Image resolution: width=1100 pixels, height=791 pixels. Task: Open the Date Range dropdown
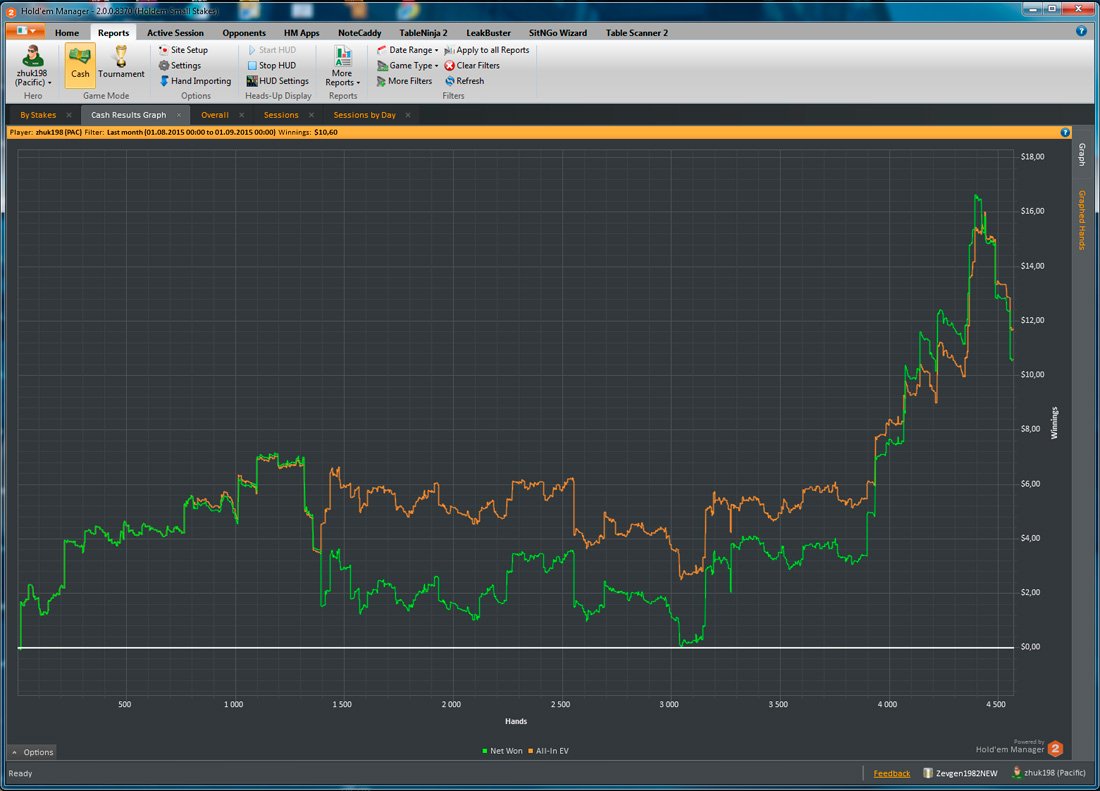click(407, 50)
